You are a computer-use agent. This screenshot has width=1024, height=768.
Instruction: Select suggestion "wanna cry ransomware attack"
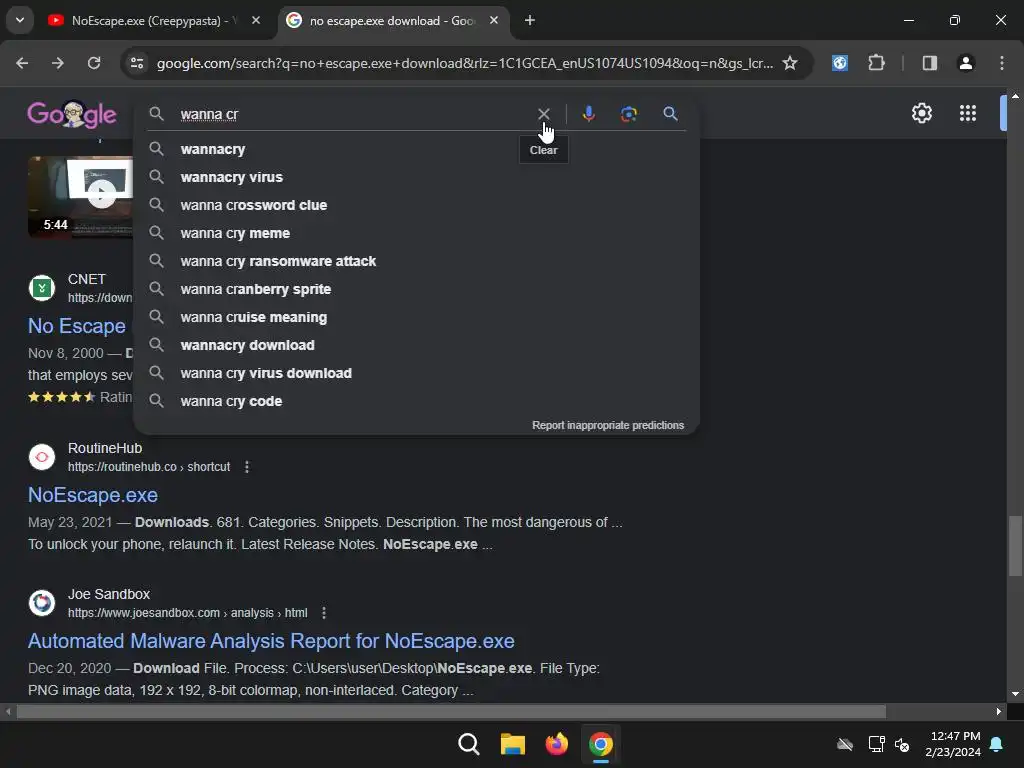(416, 261)
